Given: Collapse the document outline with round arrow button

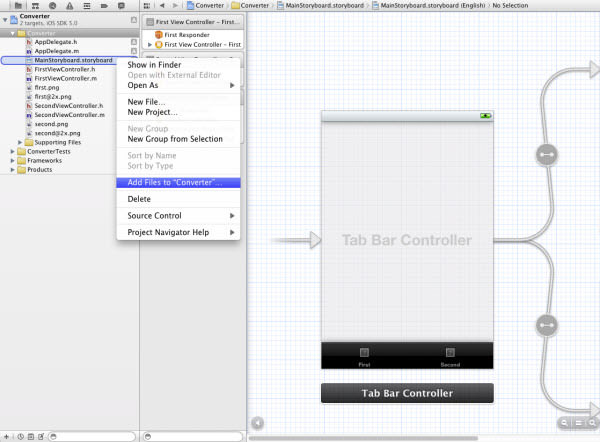Looking at the screenshot, I should [x=258, y=423].
